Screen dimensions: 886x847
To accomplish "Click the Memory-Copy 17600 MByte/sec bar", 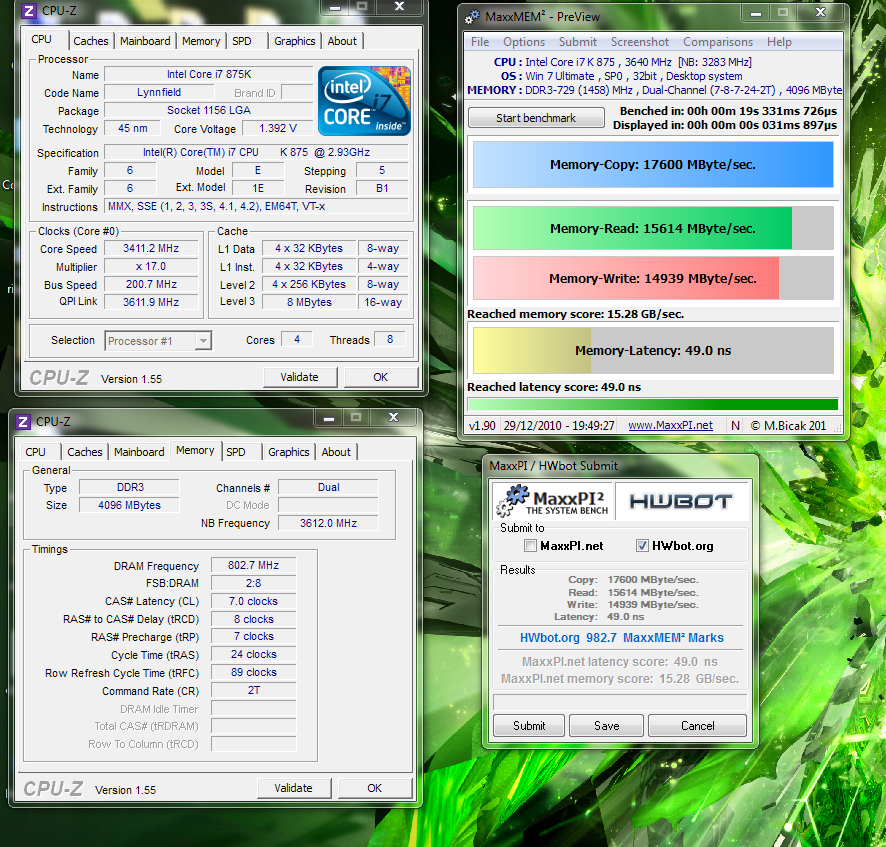I will [653, 164].
